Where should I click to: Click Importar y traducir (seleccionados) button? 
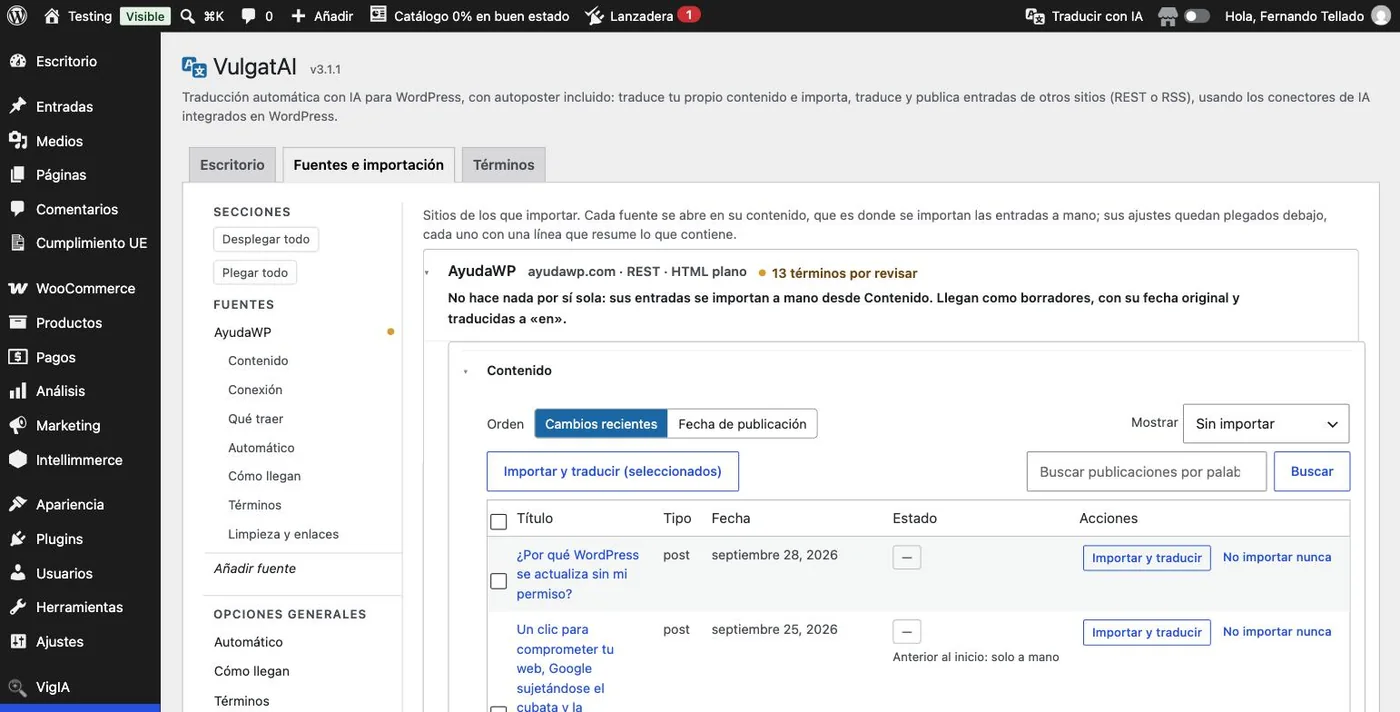pos(613,471)
